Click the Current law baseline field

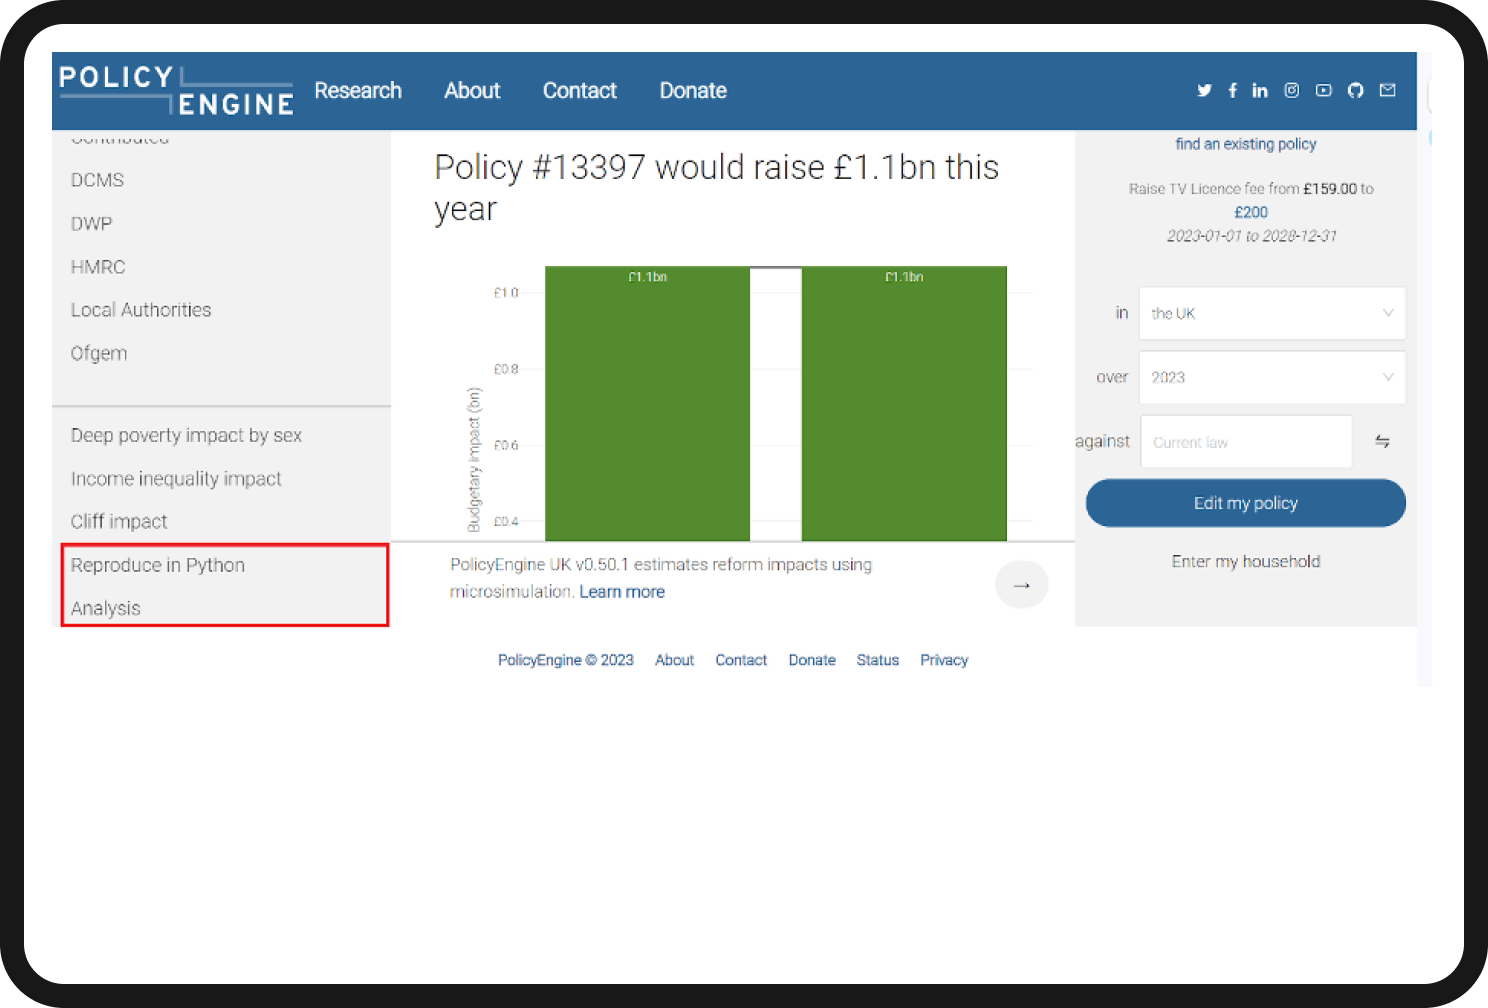tap(1246, 442)
